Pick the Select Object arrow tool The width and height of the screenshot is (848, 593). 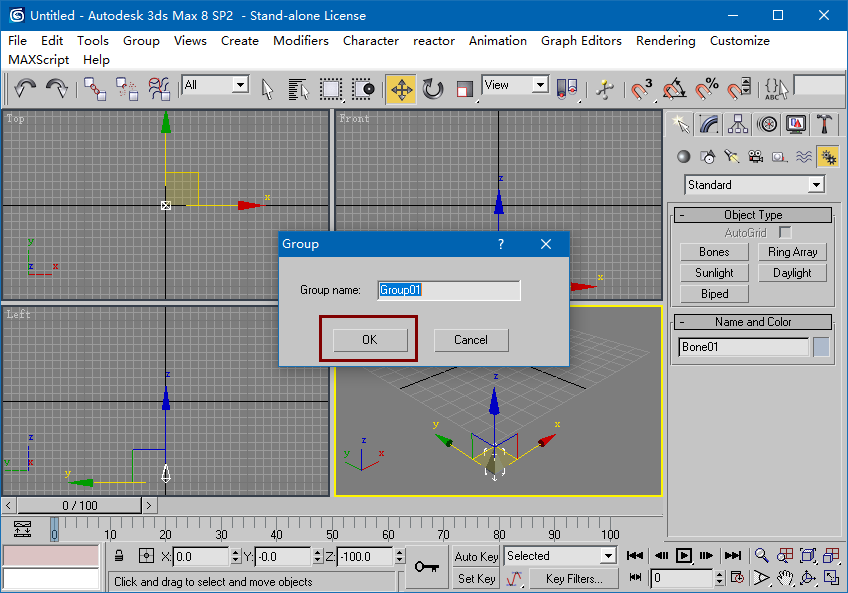pos(267,89)
